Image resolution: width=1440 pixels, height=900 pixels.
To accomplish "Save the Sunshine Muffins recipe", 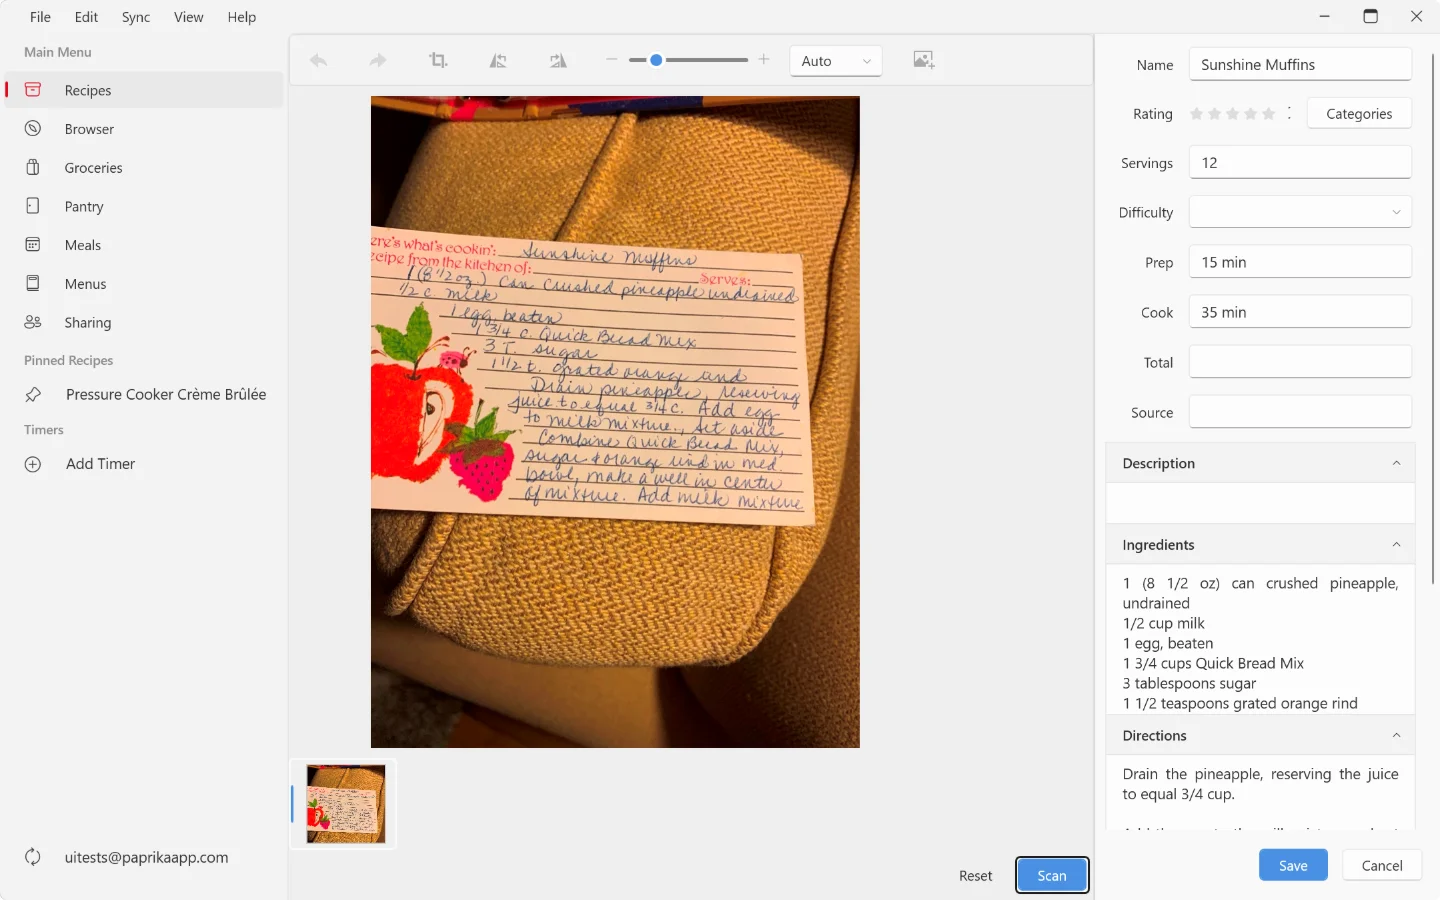I will pyautogui.click(x=1293, y=865).
